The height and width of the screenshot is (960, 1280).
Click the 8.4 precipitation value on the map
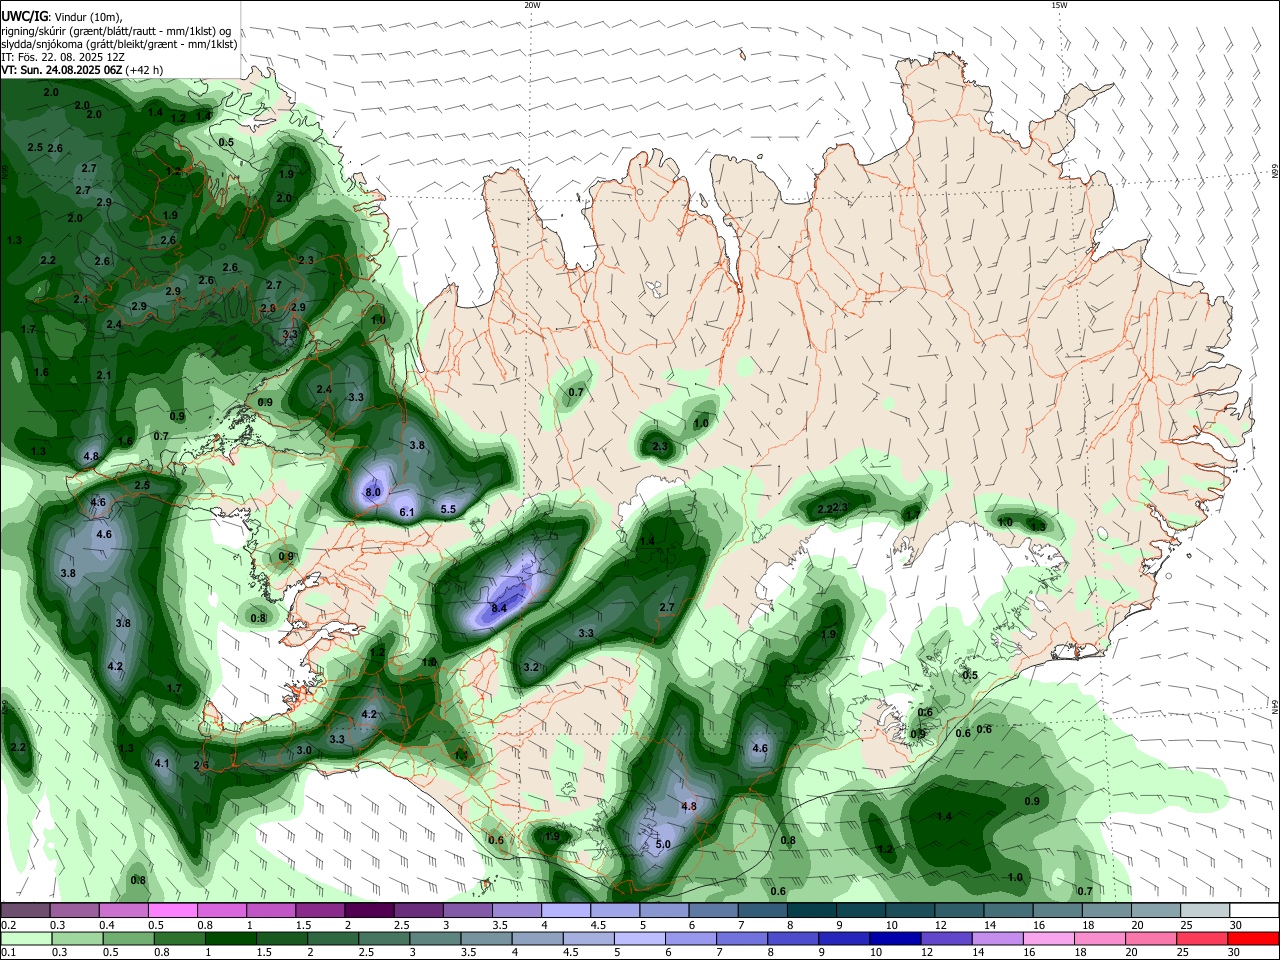[499, 608]
